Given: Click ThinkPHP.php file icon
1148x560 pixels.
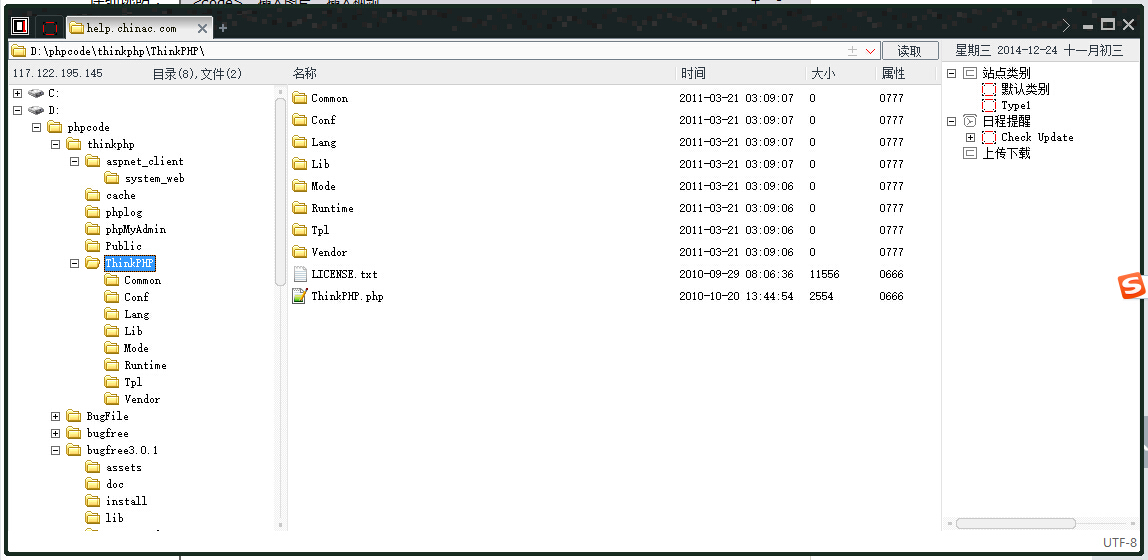Looking at the screenshot, I should [x=299, y=296].
